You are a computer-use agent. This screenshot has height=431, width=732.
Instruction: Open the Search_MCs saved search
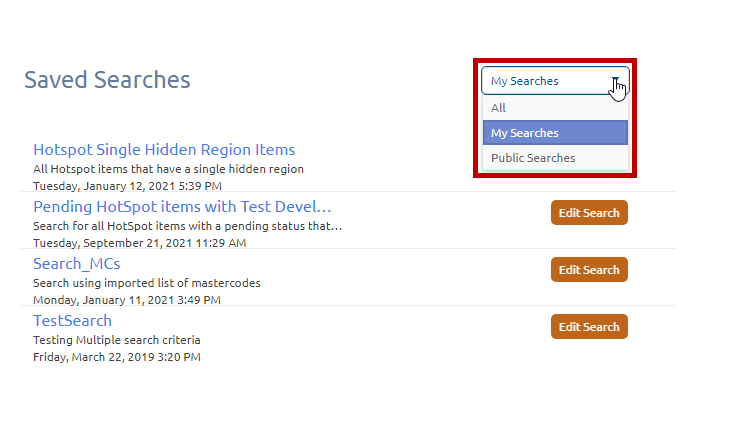(76, 264)
